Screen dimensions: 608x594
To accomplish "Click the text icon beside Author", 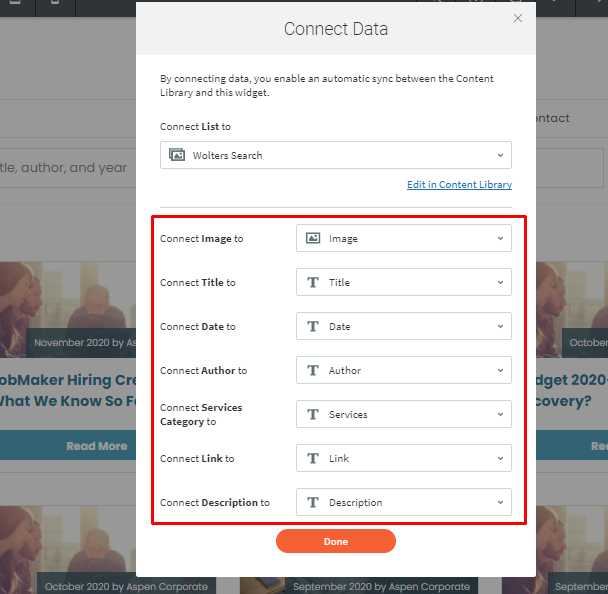I will [x=313, y=370].
